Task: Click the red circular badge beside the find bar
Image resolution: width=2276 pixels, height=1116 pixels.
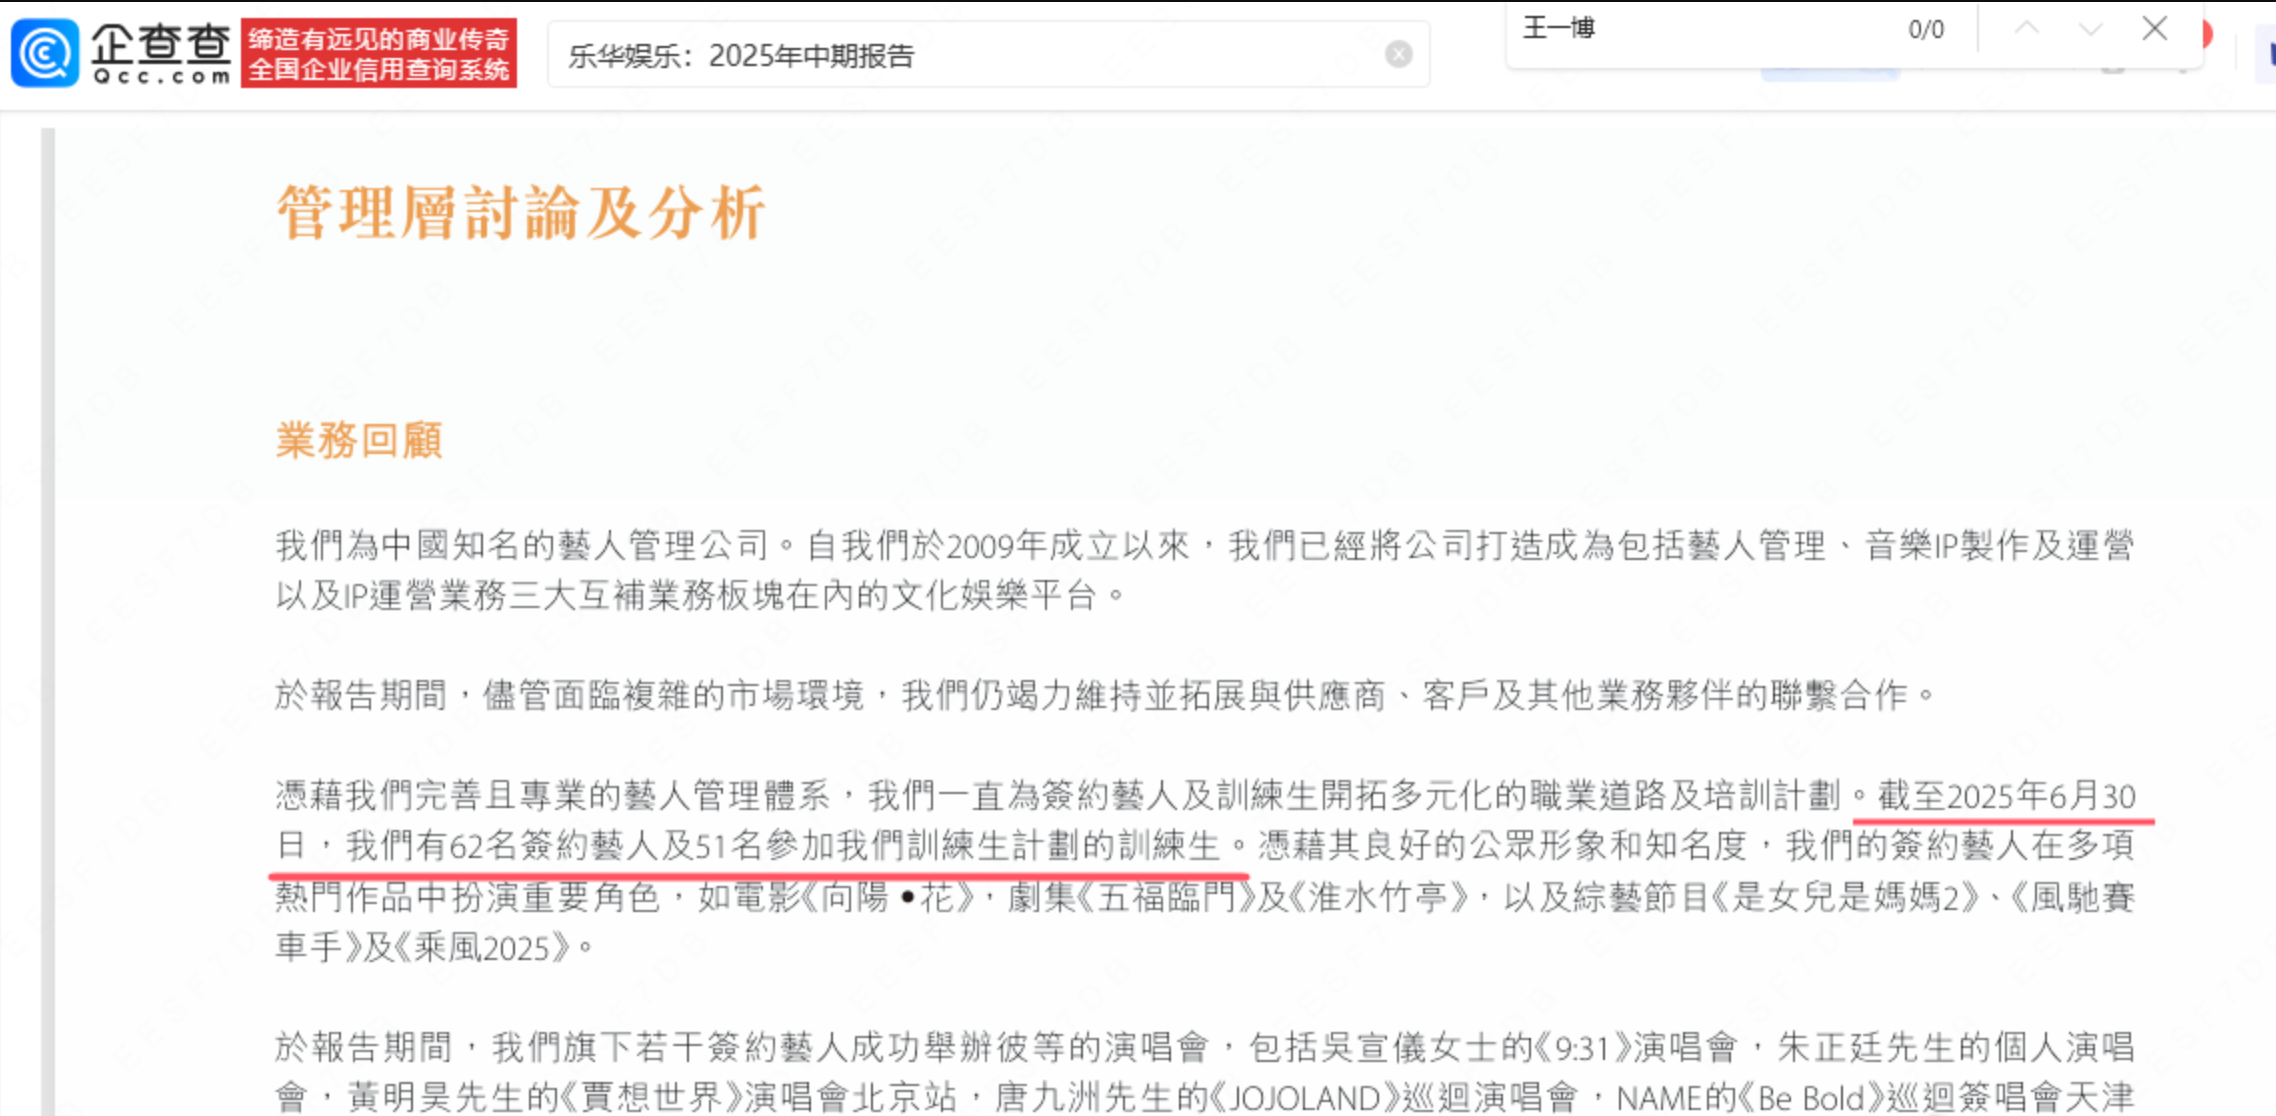Action: coord(2207,35)
